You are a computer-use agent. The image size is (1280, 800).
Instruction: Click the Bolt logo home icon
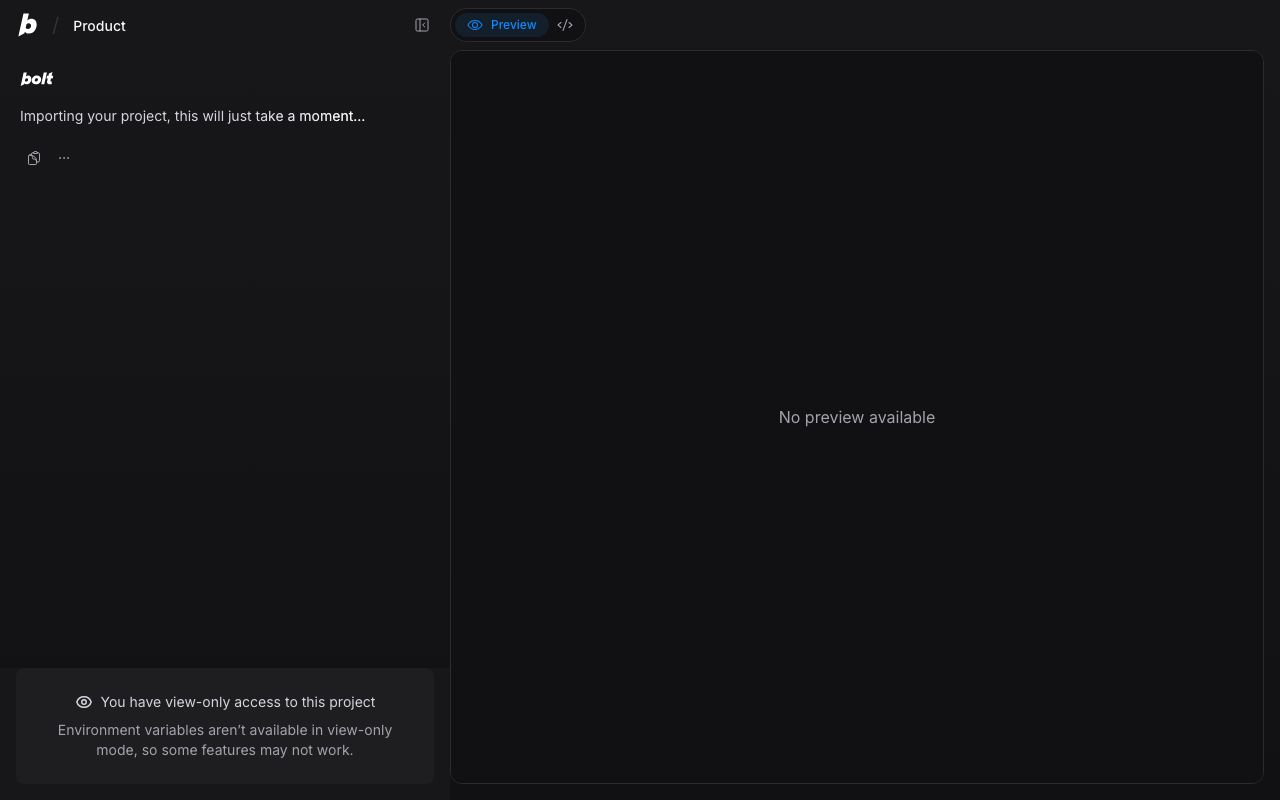tap(28, 25)
